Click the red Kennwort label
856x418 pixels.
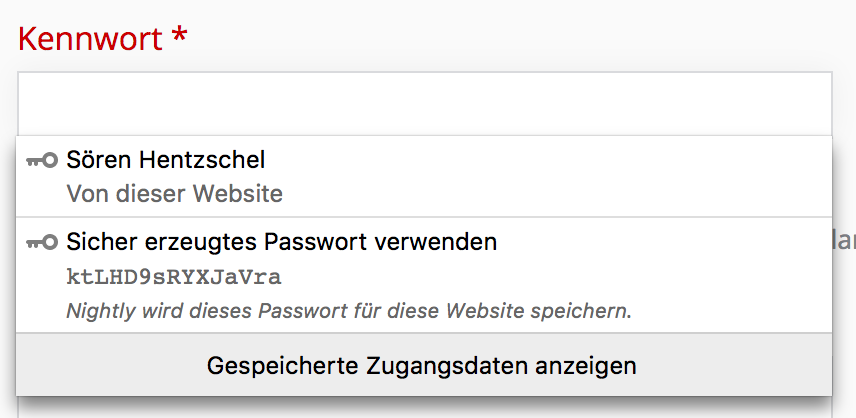click(90, 39)
